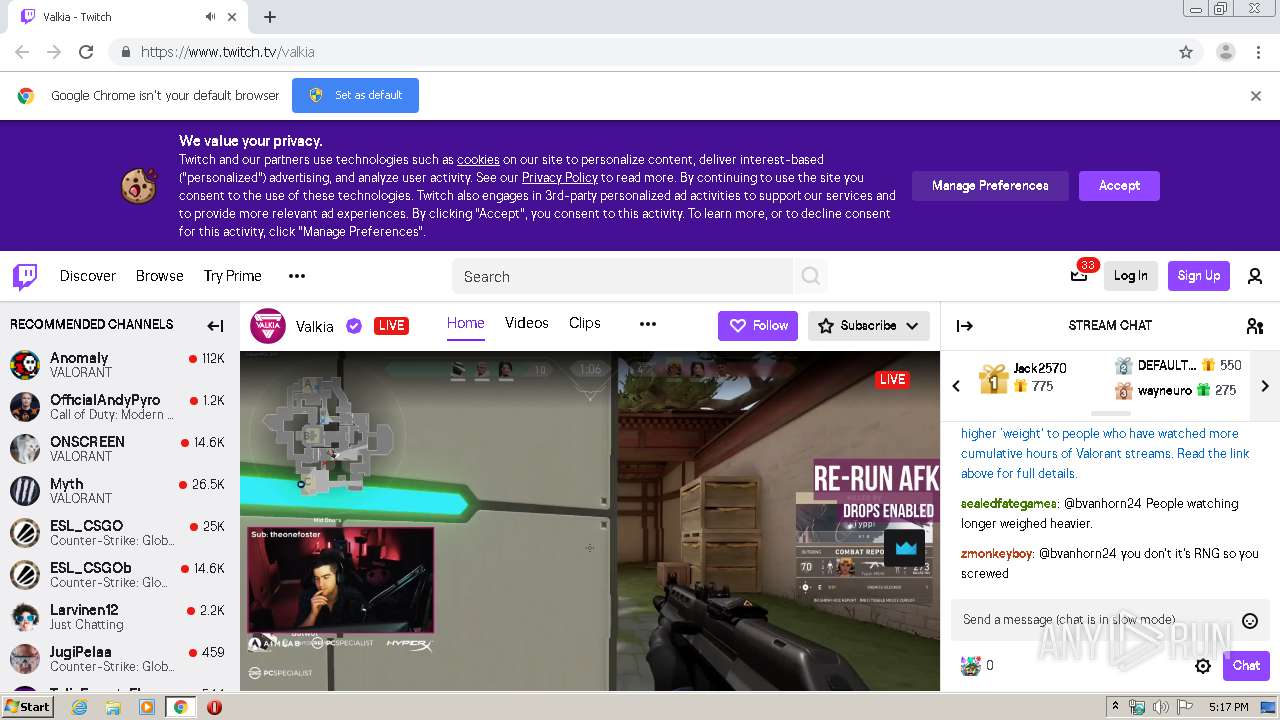Open the ONSCREEN recommended channel
1280x720 pixels.
point(119,449)
